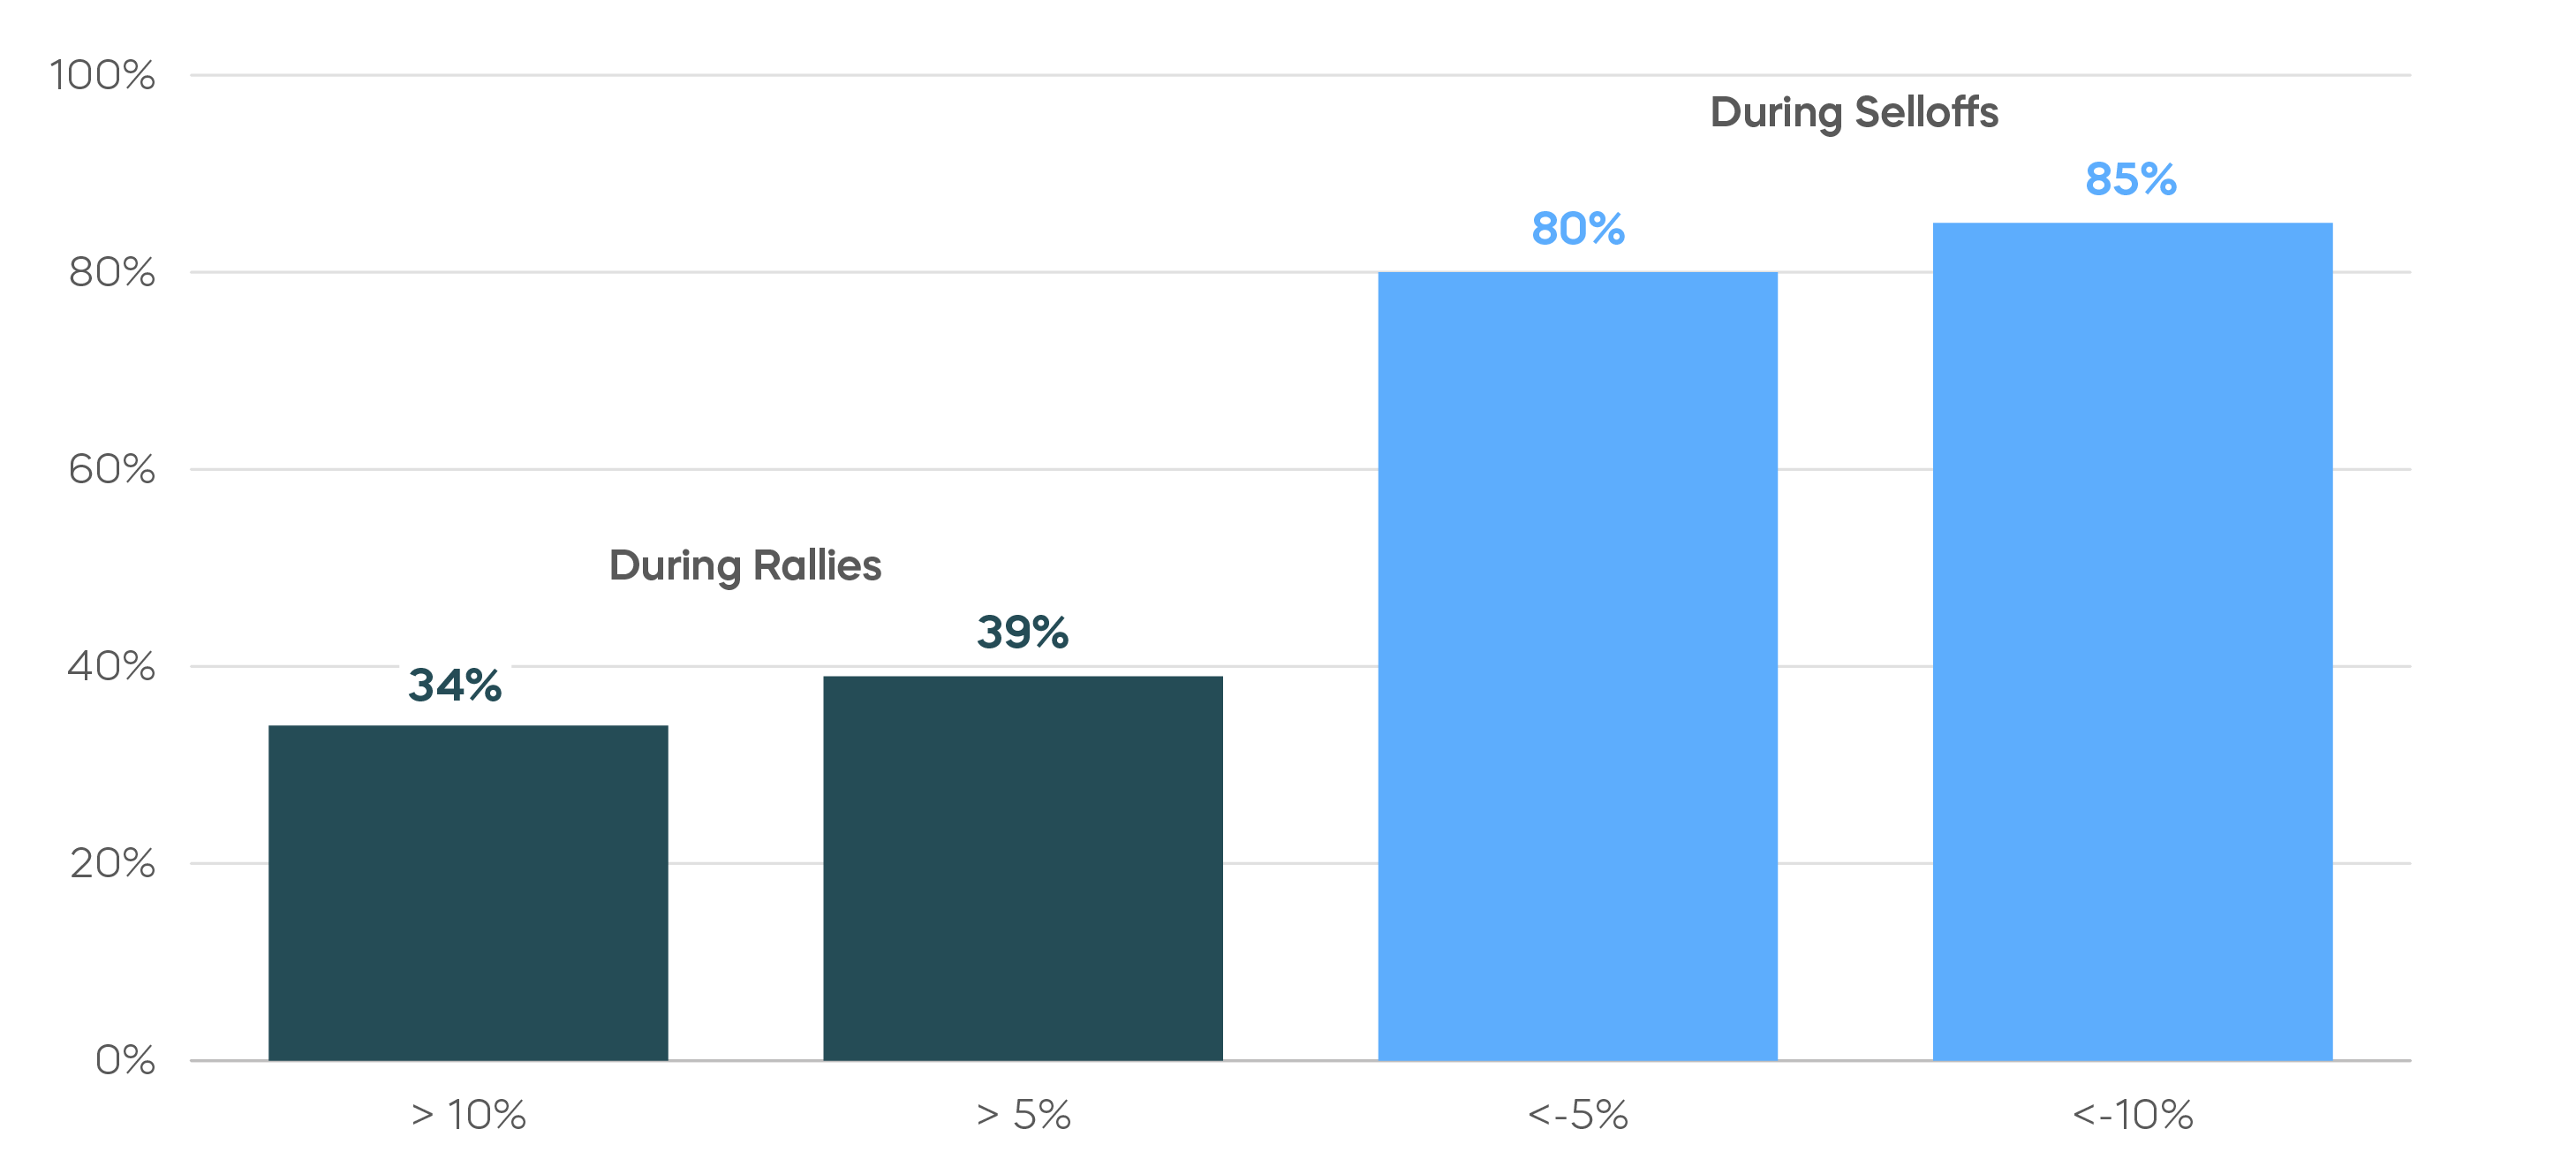Select the 34% data label
Viewport: 2576px width, 1167px height.
[x=455, y=686]
